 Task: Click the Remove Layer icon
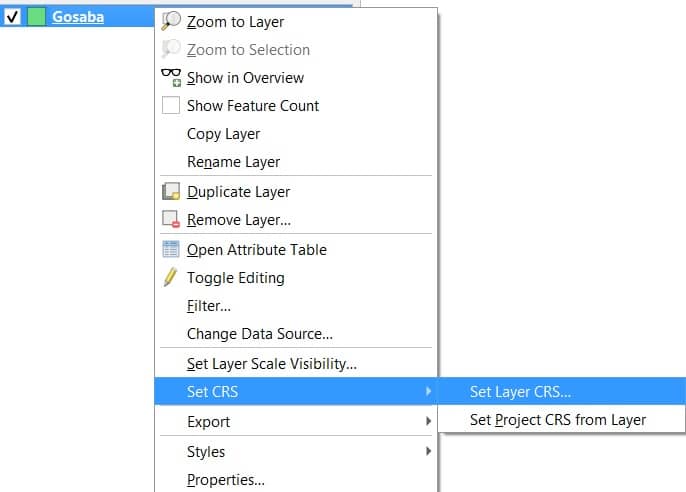pyautogui.click(x=171, y=219)
